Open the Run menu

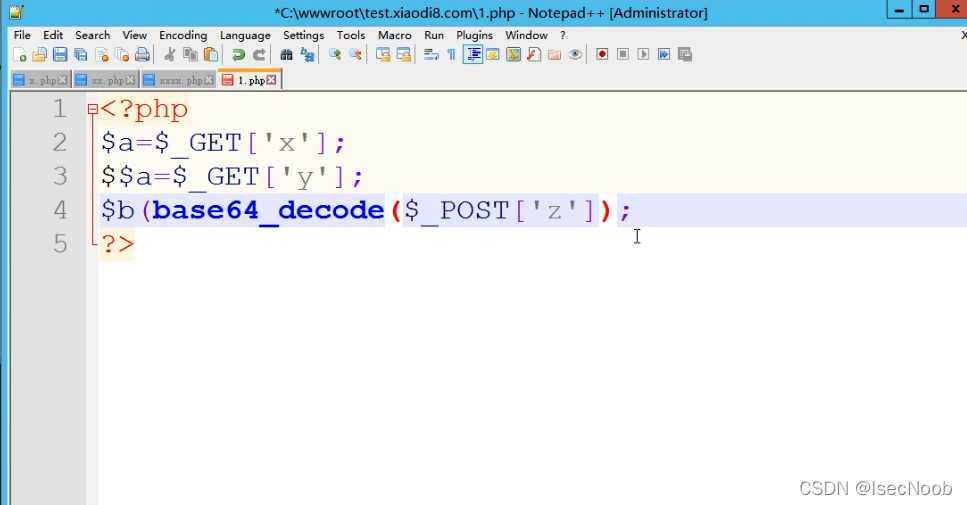coord(434,35)
